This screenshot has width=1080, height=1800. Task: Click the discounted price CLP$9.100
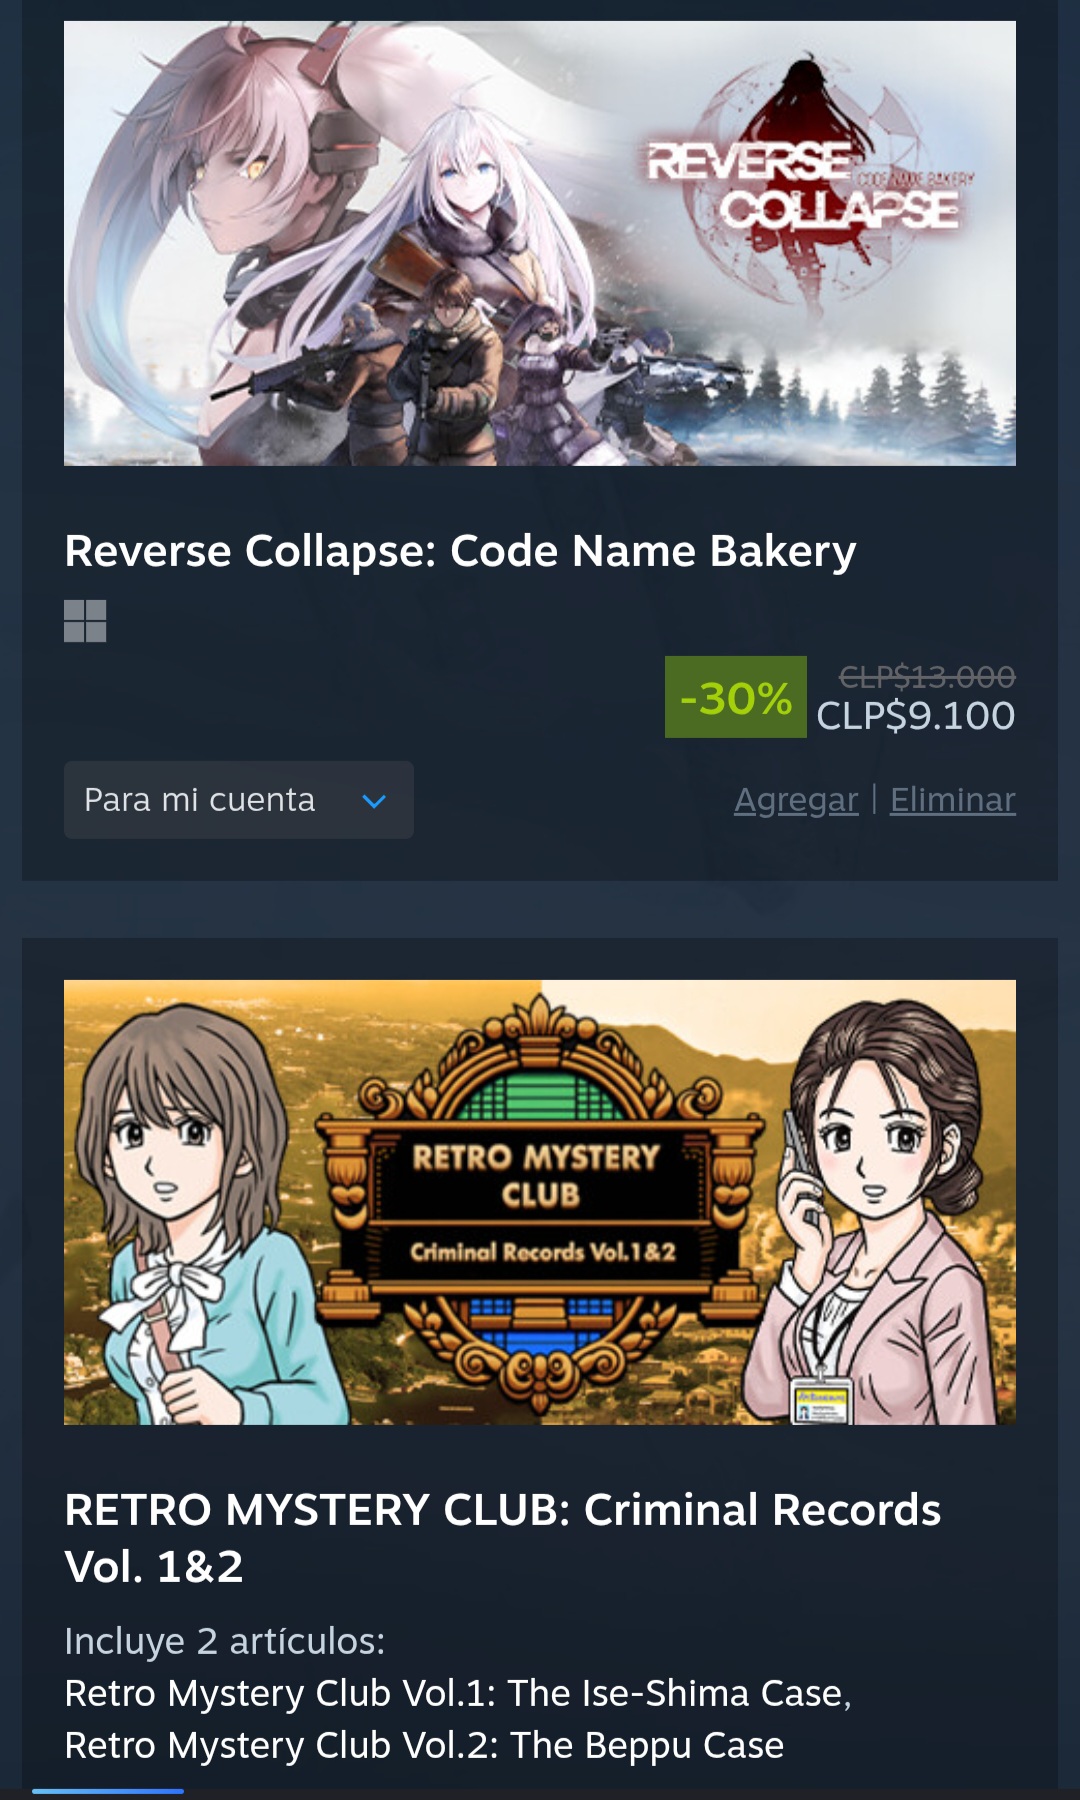[916, 716]
